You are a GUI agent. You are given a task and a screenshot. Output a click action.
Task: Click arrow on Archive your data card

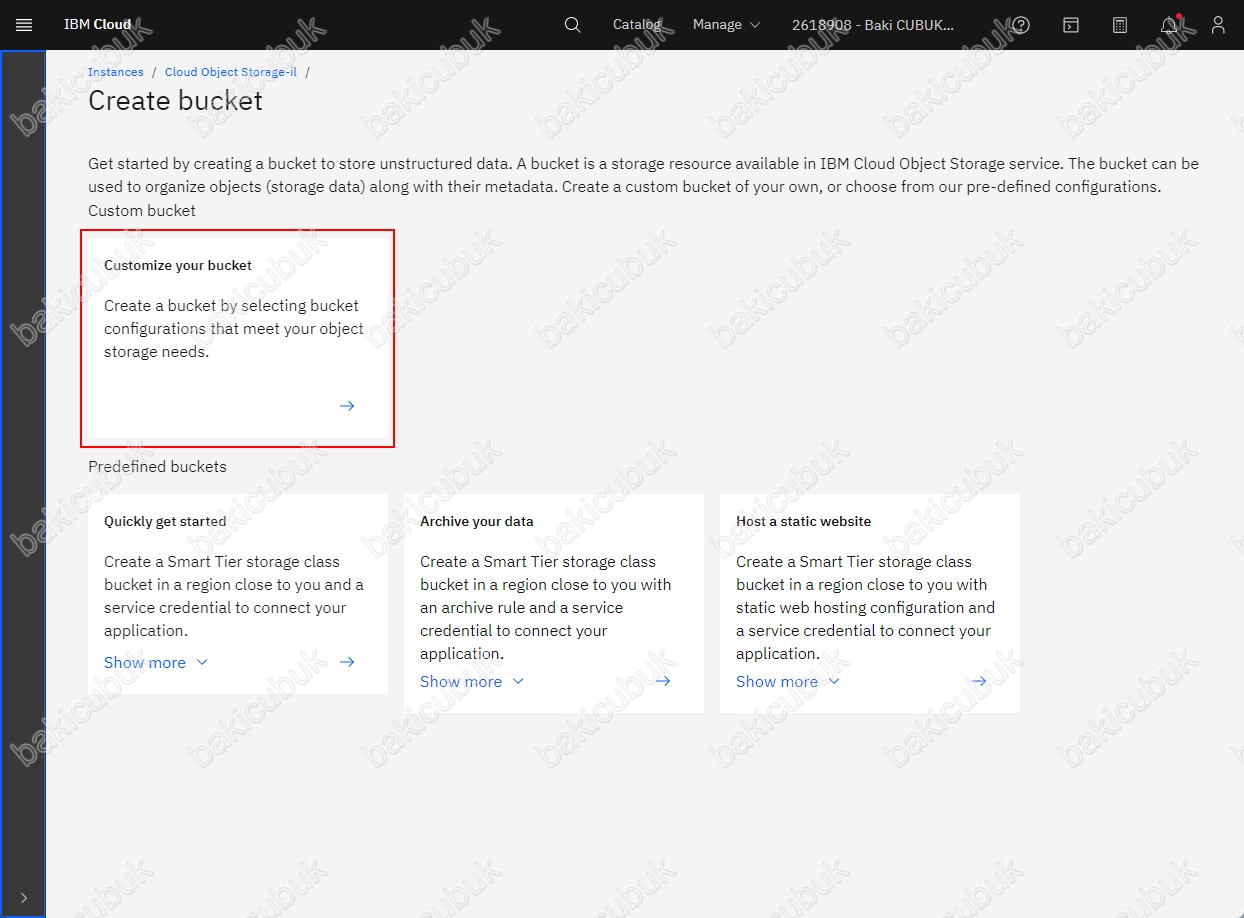tap(663, 681)
